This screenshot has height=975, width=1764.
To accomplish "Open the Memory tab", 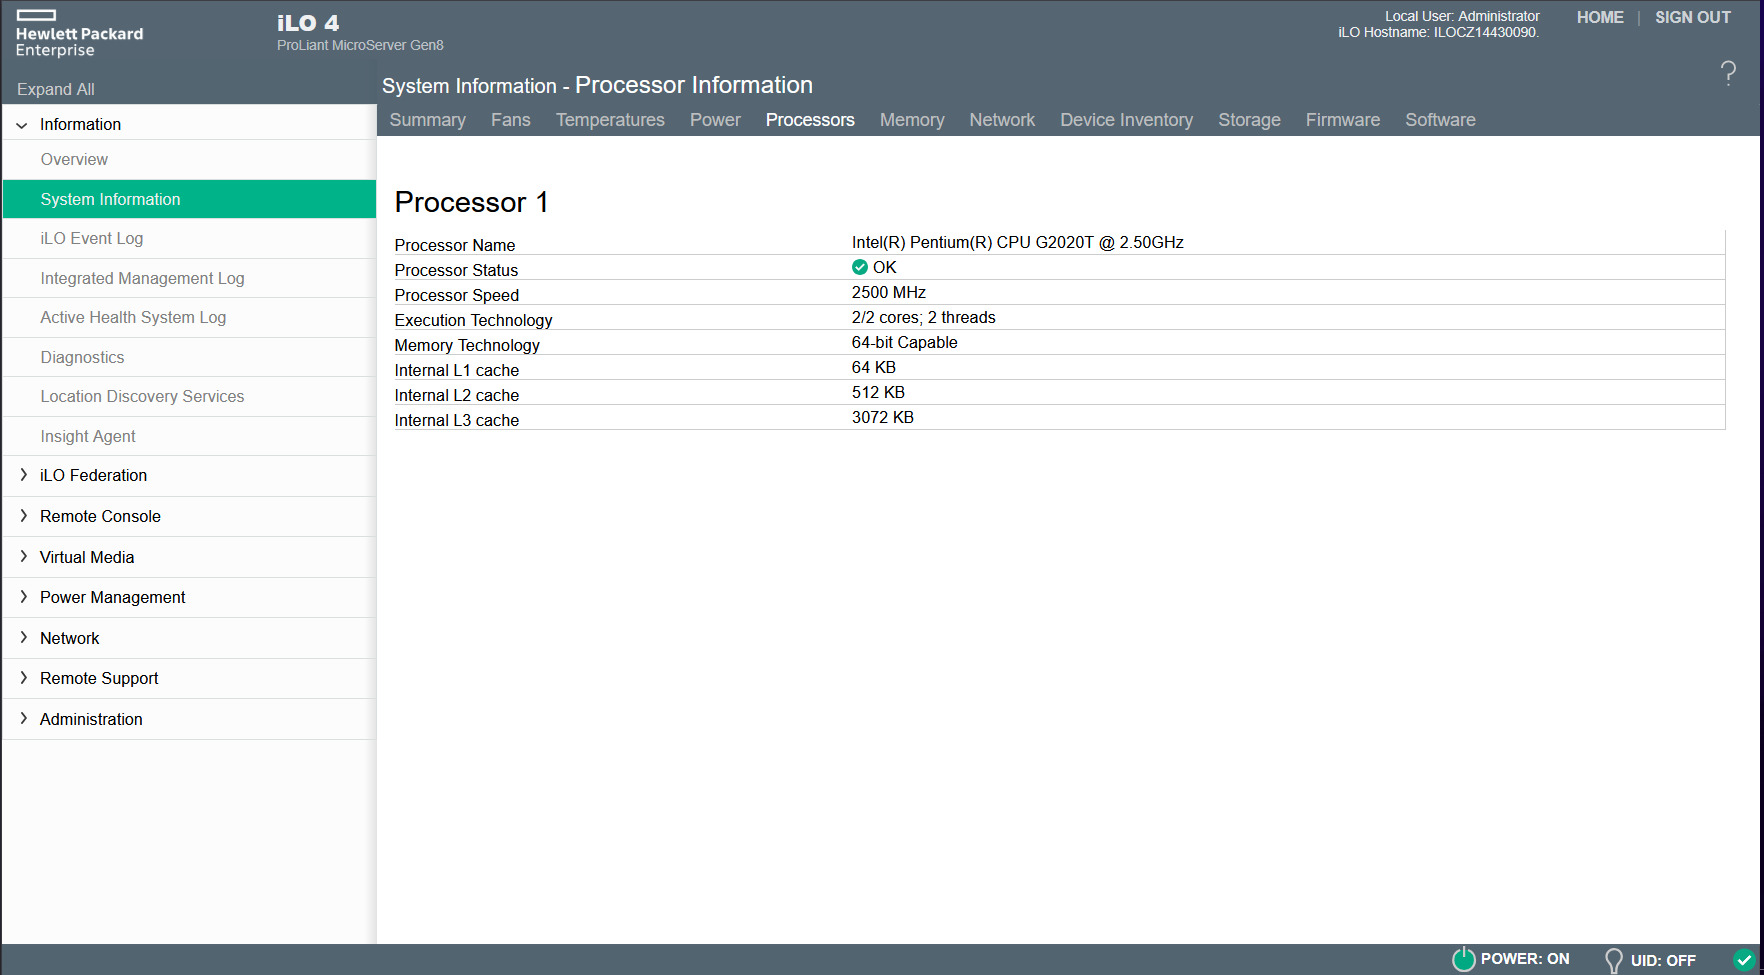I will coord(912,120).
